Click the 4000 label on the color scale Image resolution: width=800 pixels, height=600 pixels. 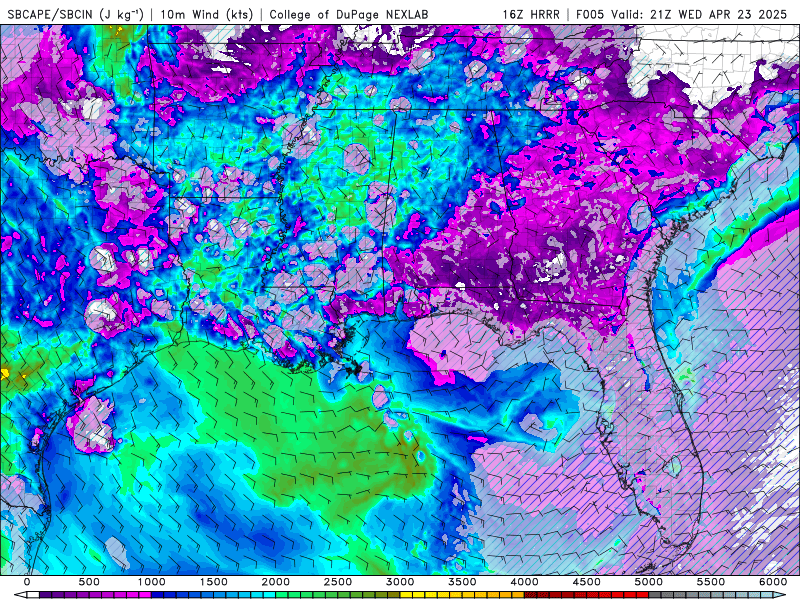click(524, 582)
